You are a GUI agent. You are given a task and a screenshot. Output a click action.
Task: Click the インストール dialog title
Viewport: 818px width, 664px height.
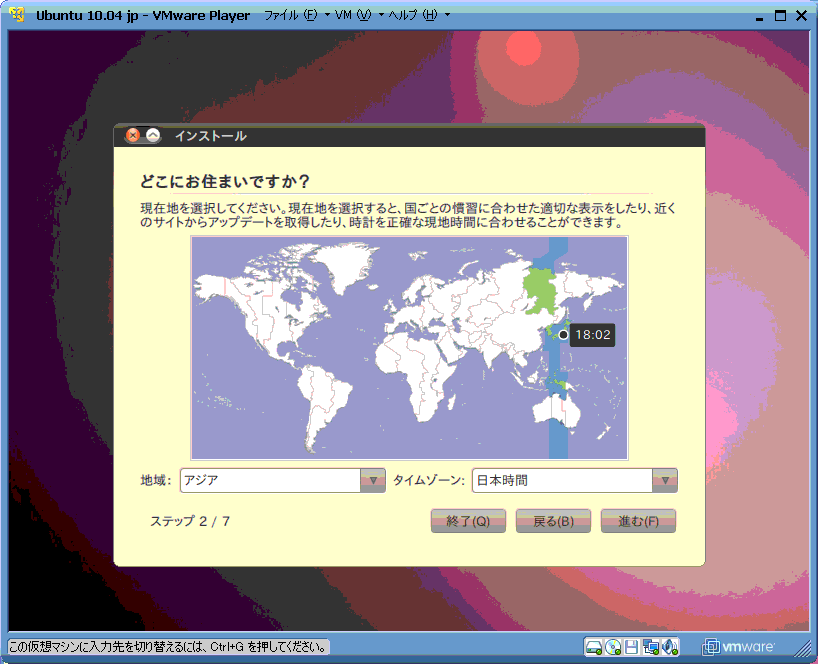pos(211,136)
